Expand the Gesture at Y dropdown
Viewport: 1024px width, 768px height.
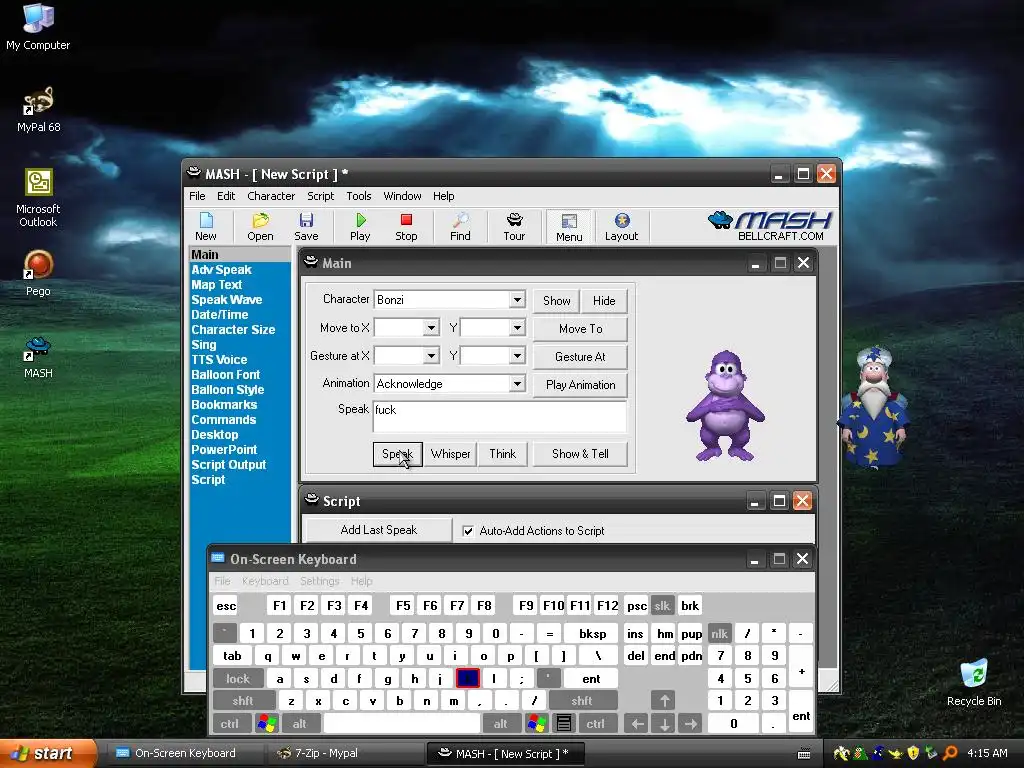tap(517, 356)
